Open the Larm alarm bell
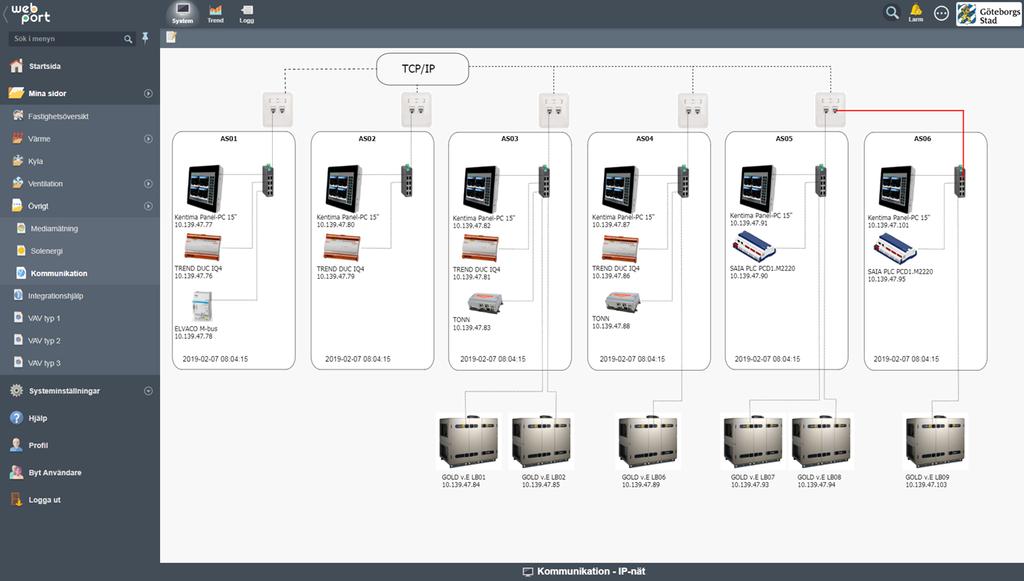Image resolution: width=1024 pixels, height=581 pixels. click(916, 13)
